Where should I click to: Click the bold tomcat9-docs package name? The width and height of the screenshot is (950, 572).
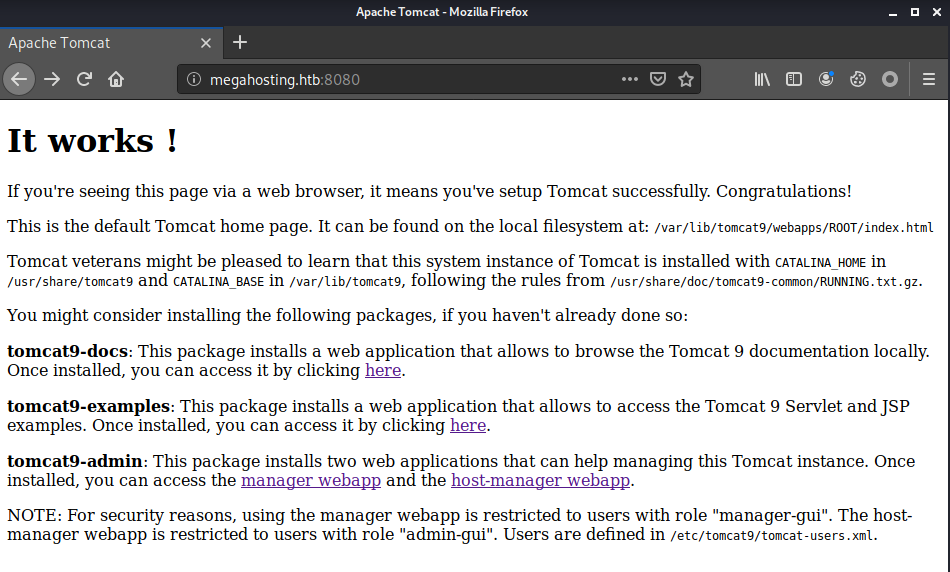(67, 351)
